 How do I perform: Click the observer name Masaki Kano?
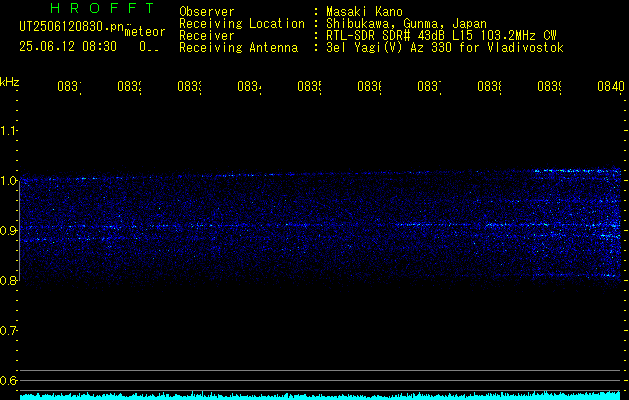364,12
